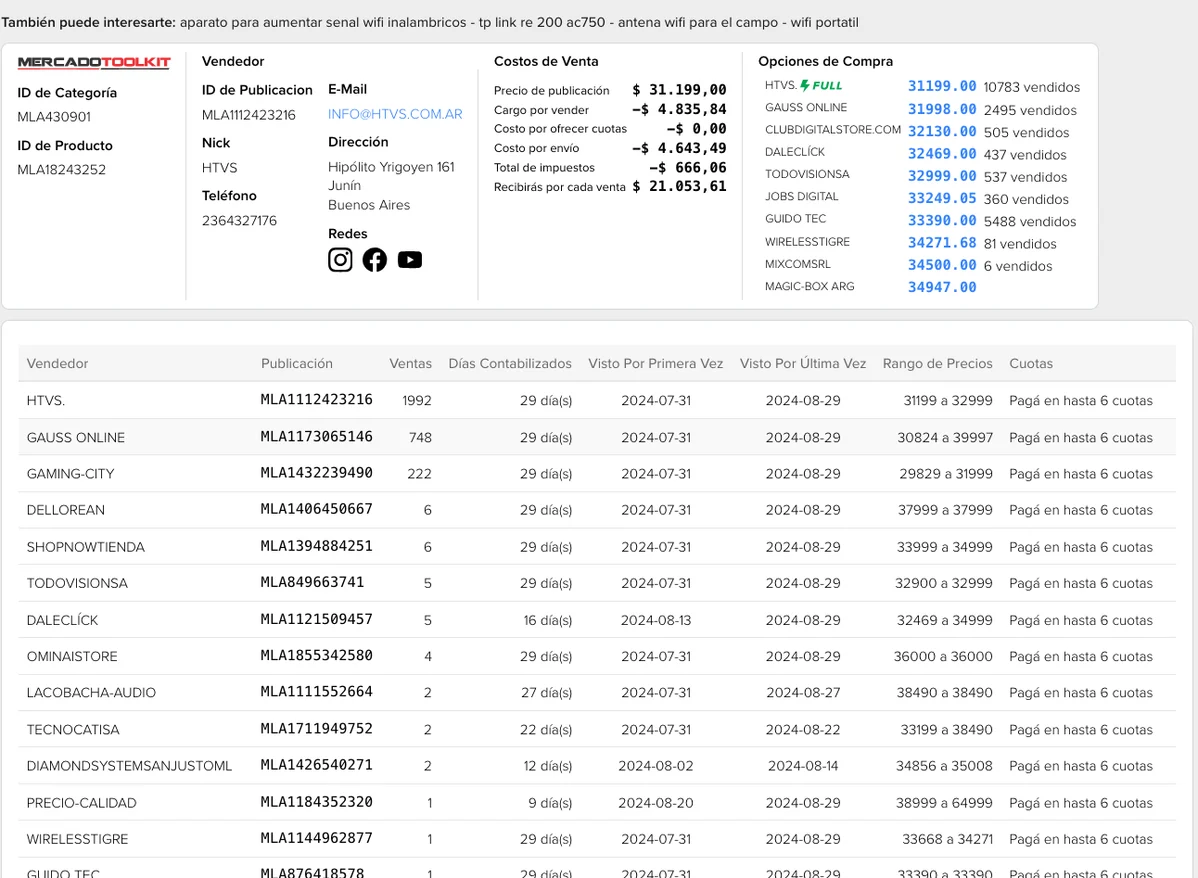Open the 33390.00 GUIDO TEC price link
Image resolution: width=1198 pixels, height=878 pixels.
tap(942, 220)
